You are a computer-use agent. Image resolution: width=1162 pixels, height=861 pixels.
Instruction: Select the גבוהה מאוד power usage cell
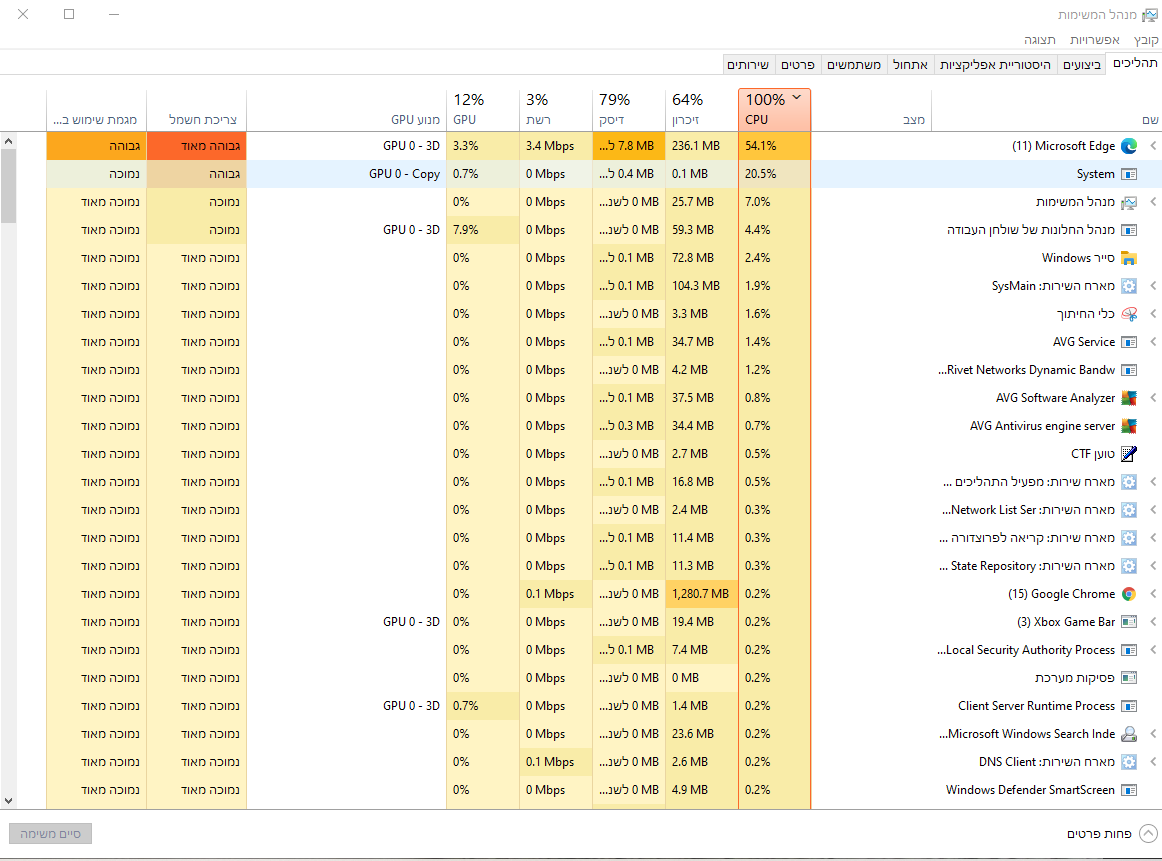pyautogui.click(x=196, y=146)
